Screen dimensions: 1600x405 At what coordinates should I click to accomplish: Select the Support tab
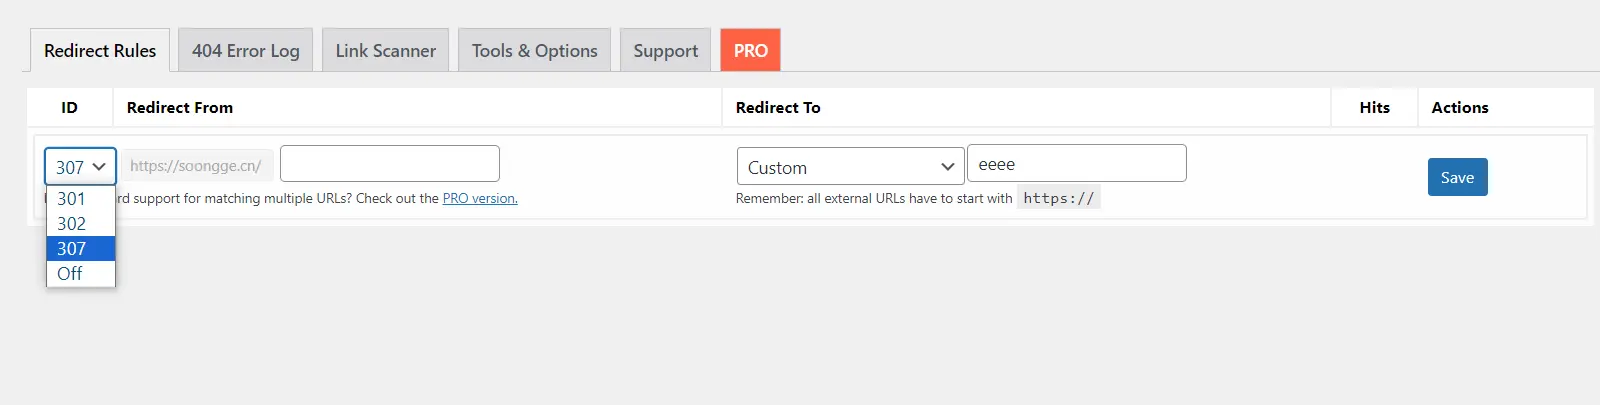pos(665,51)
